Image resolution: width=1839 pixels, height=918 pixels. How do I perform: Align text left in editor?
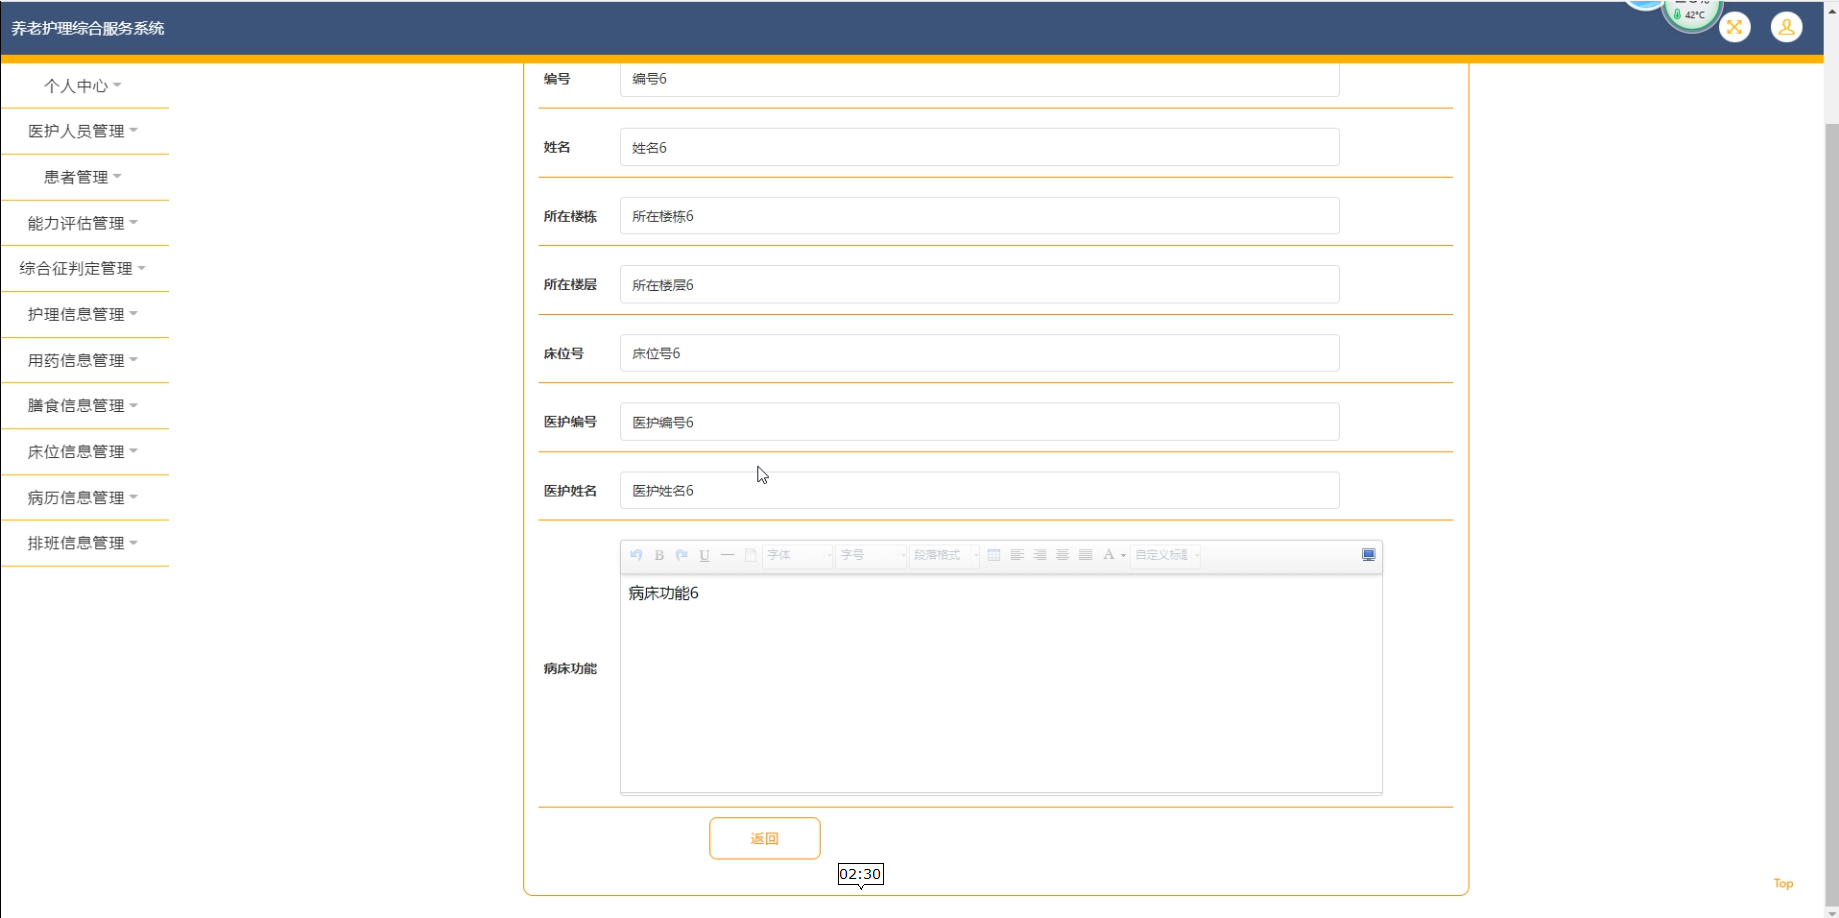[1017, 555]
